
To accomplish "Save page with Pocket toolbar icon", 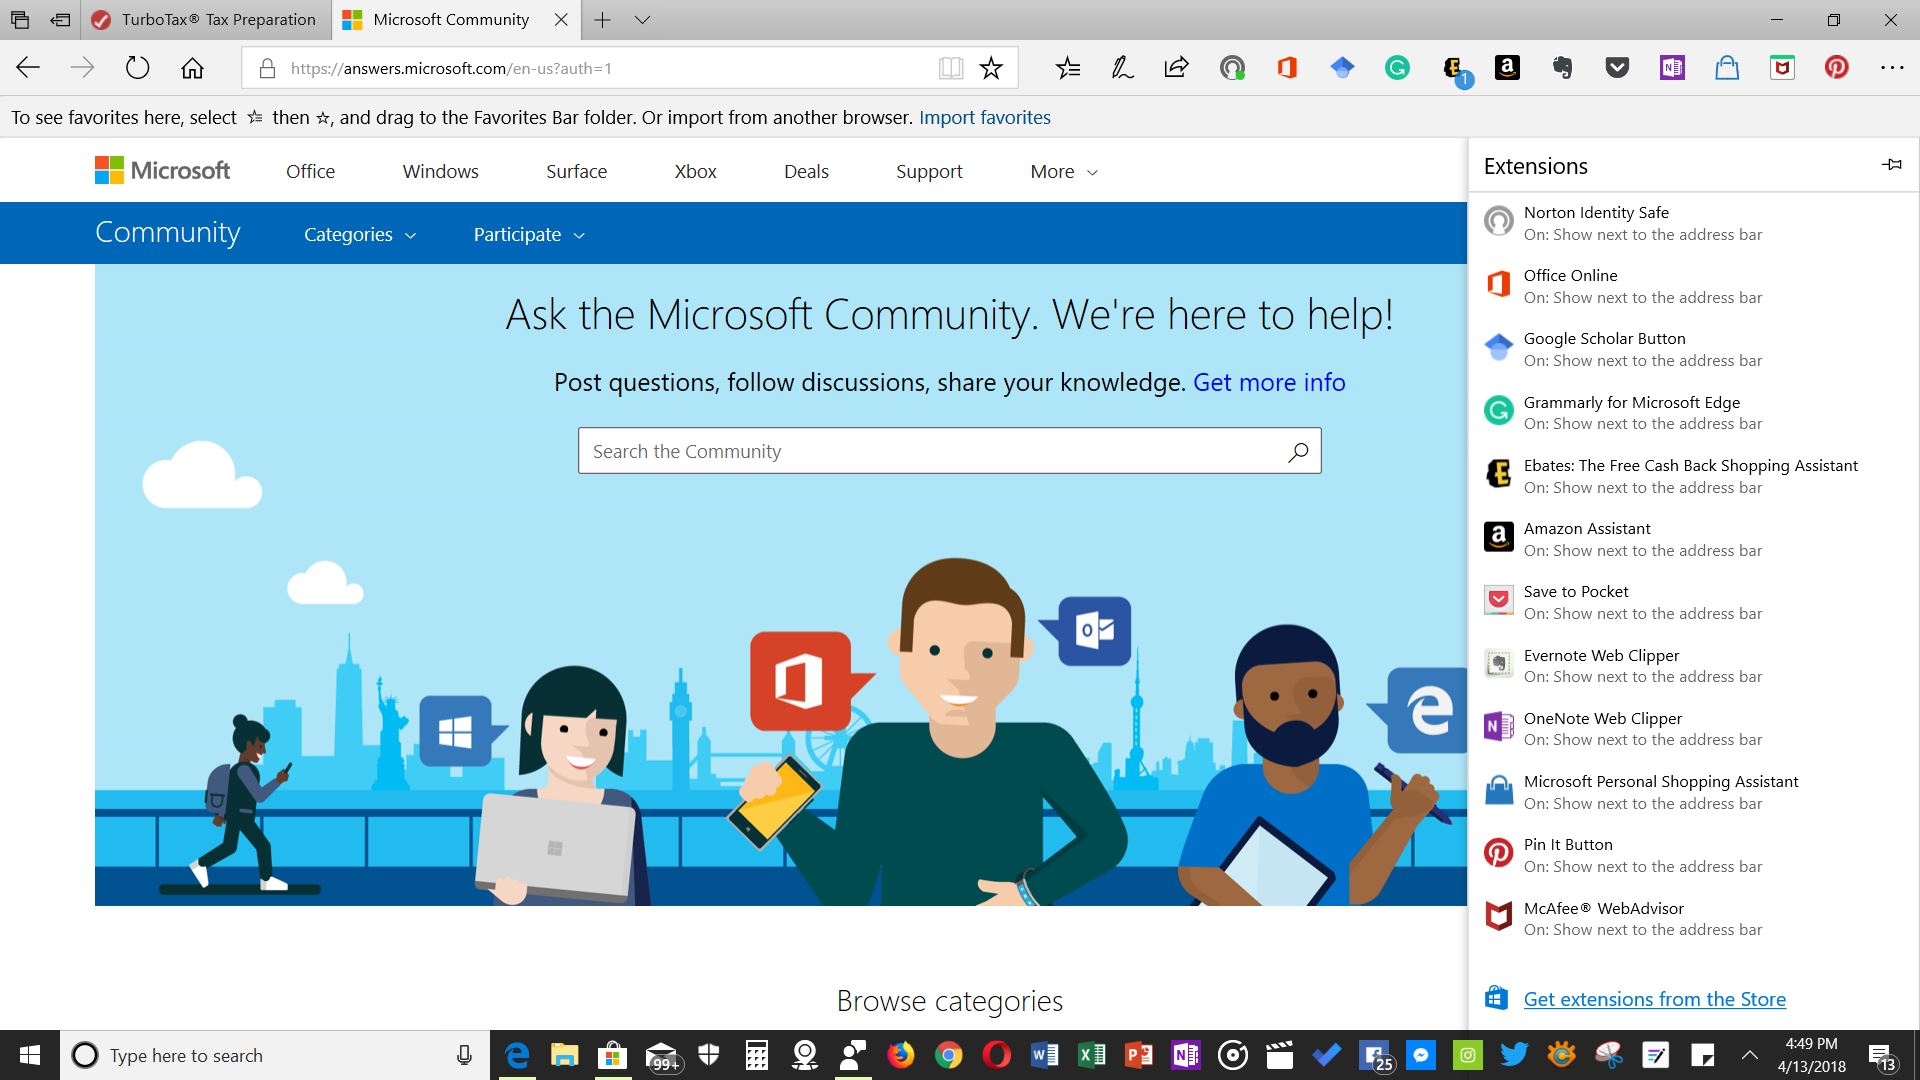I will [x=1617, y=68].
